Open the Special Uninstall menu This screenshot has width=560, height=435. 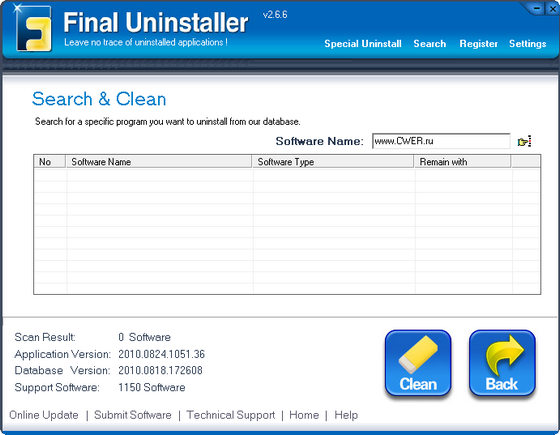tap(363, 44)
